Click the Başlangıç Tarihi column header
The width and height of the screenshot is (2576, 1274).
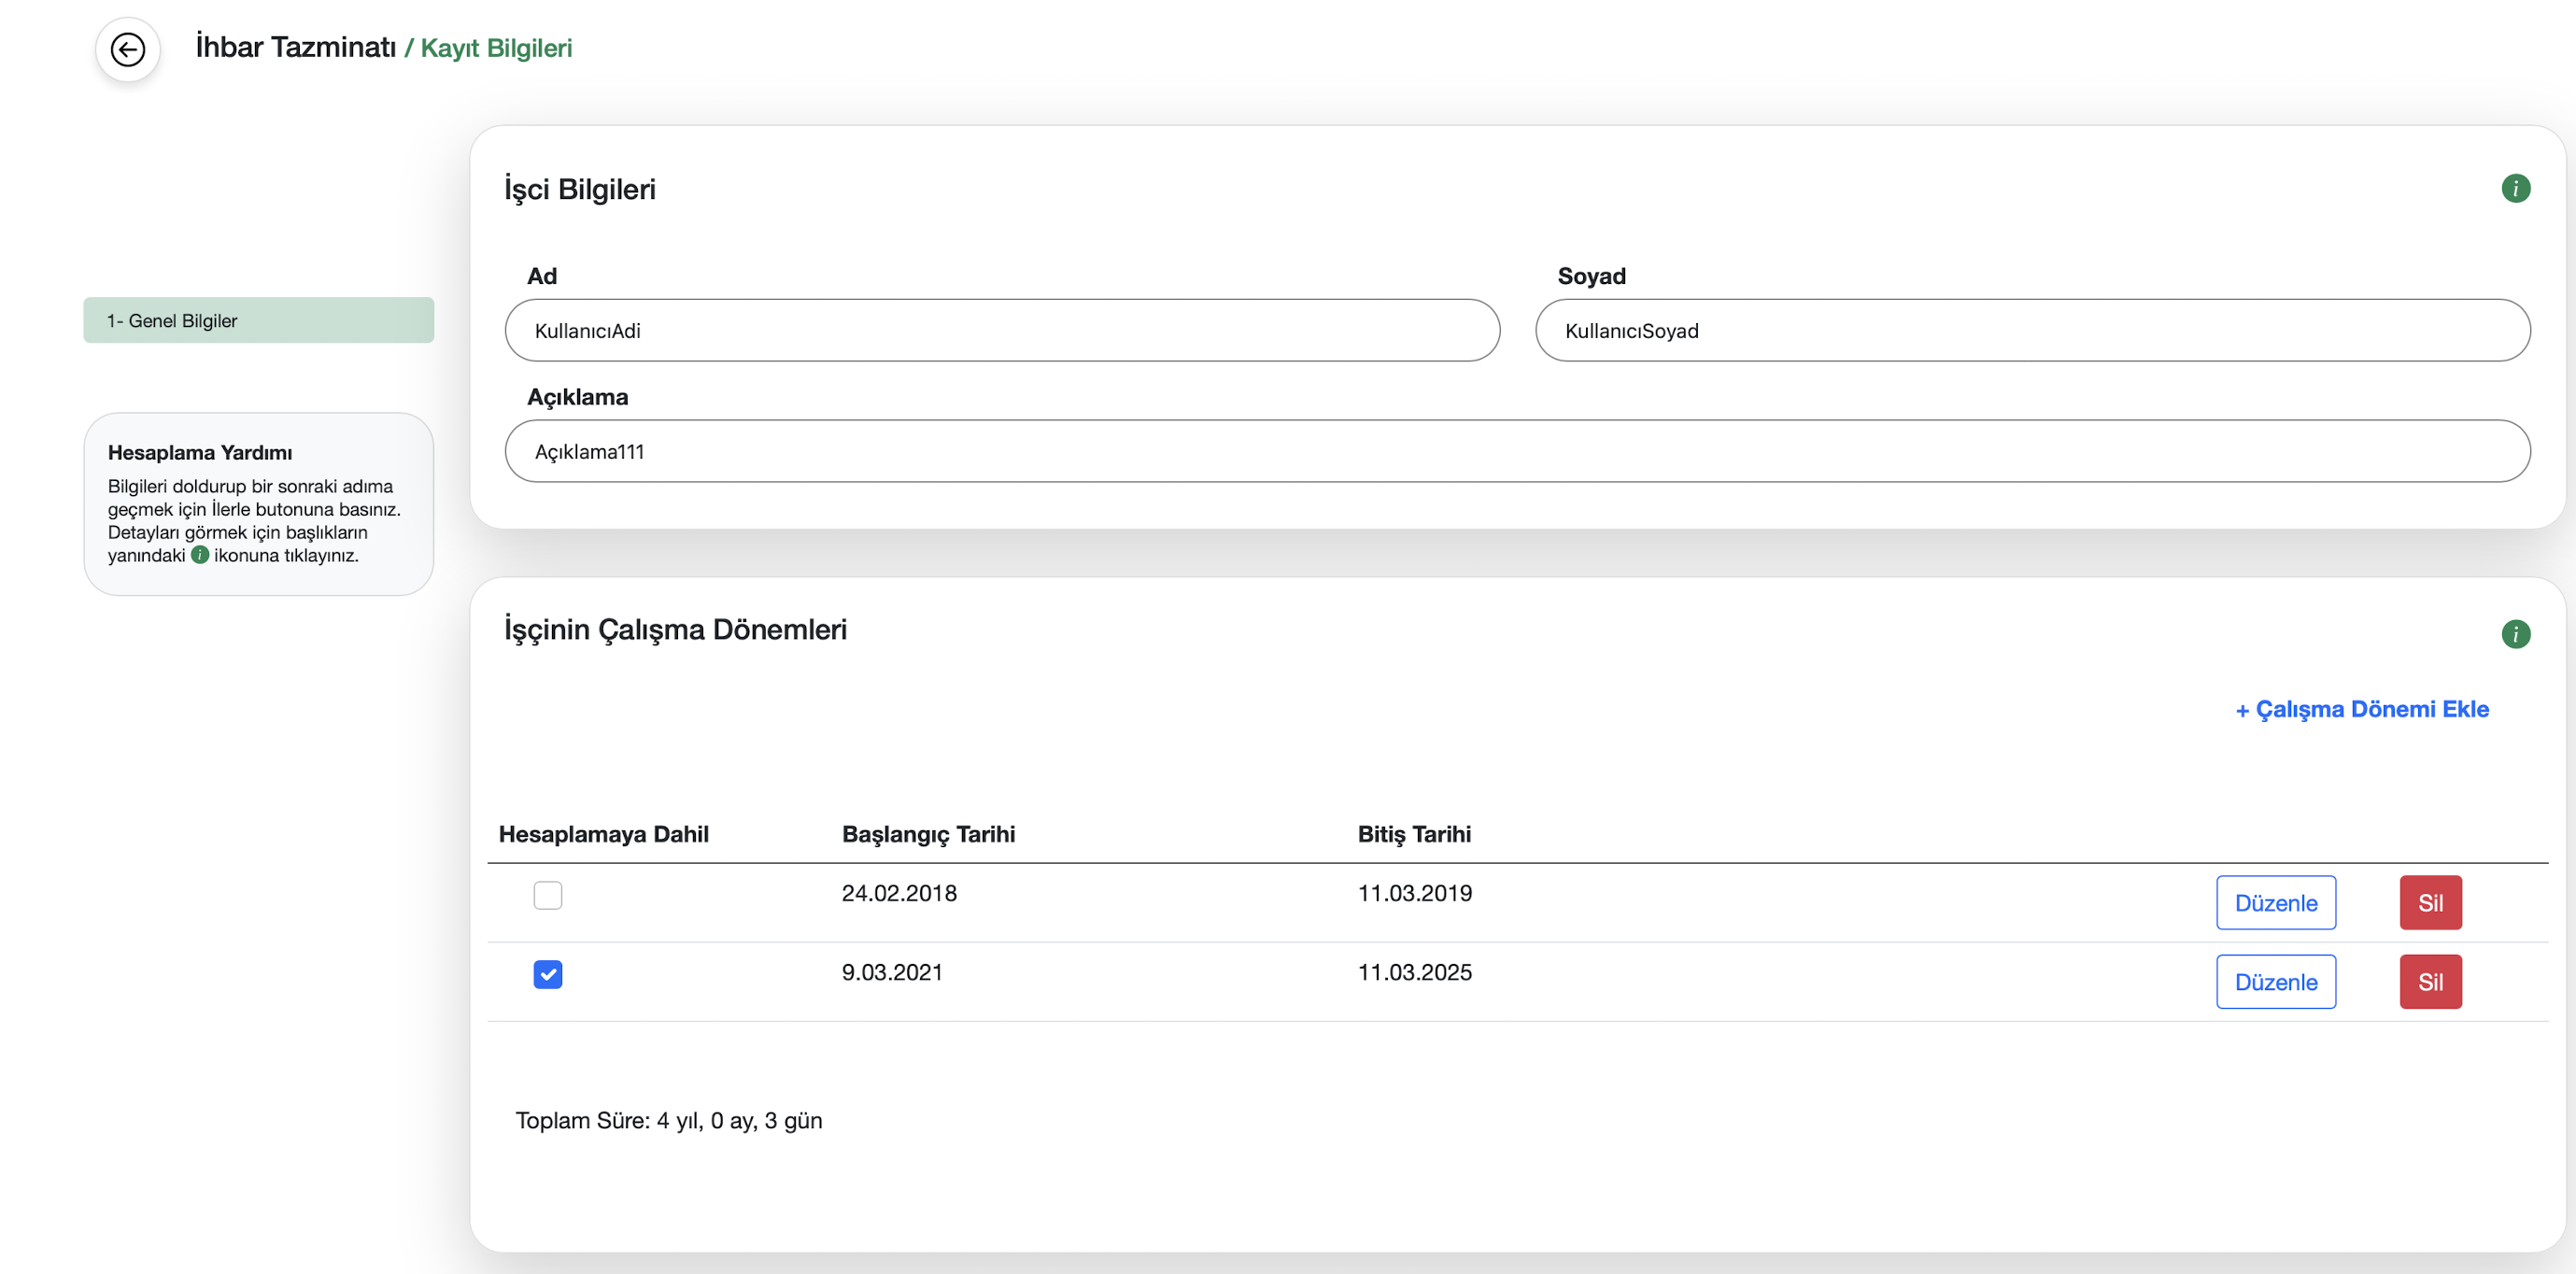click(x=927, y=833)
